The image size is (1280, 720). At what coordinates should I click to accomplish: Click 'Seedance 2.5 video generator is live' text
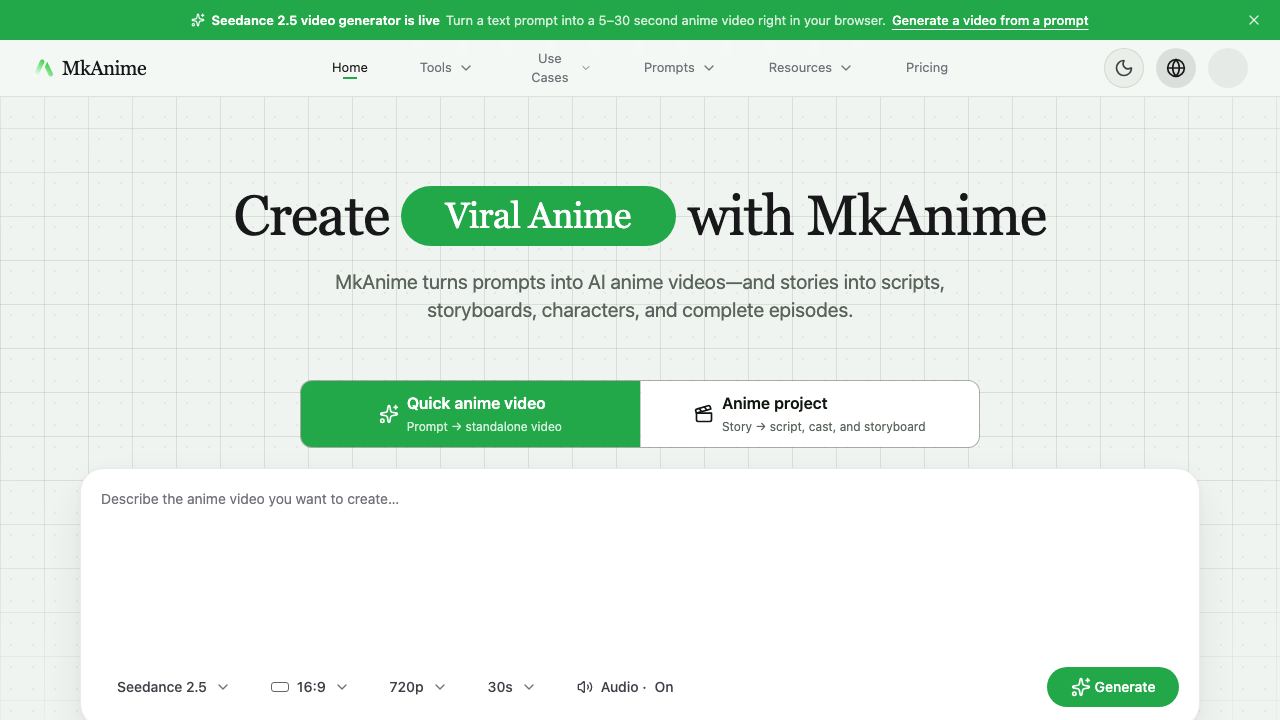[325, 20]
